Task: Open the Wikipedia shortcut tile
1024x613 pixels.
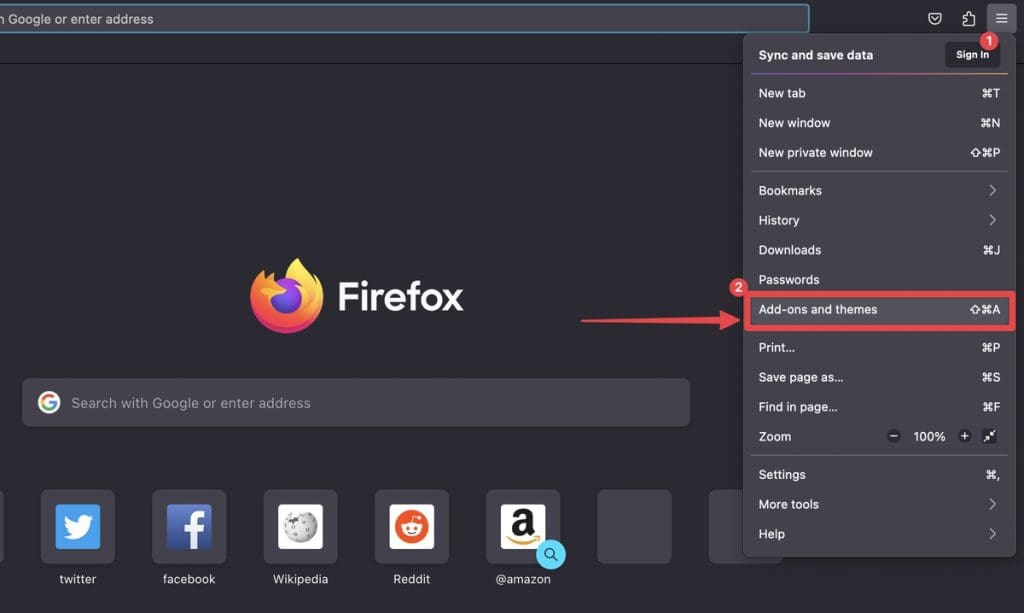Action: coord(300,527)
